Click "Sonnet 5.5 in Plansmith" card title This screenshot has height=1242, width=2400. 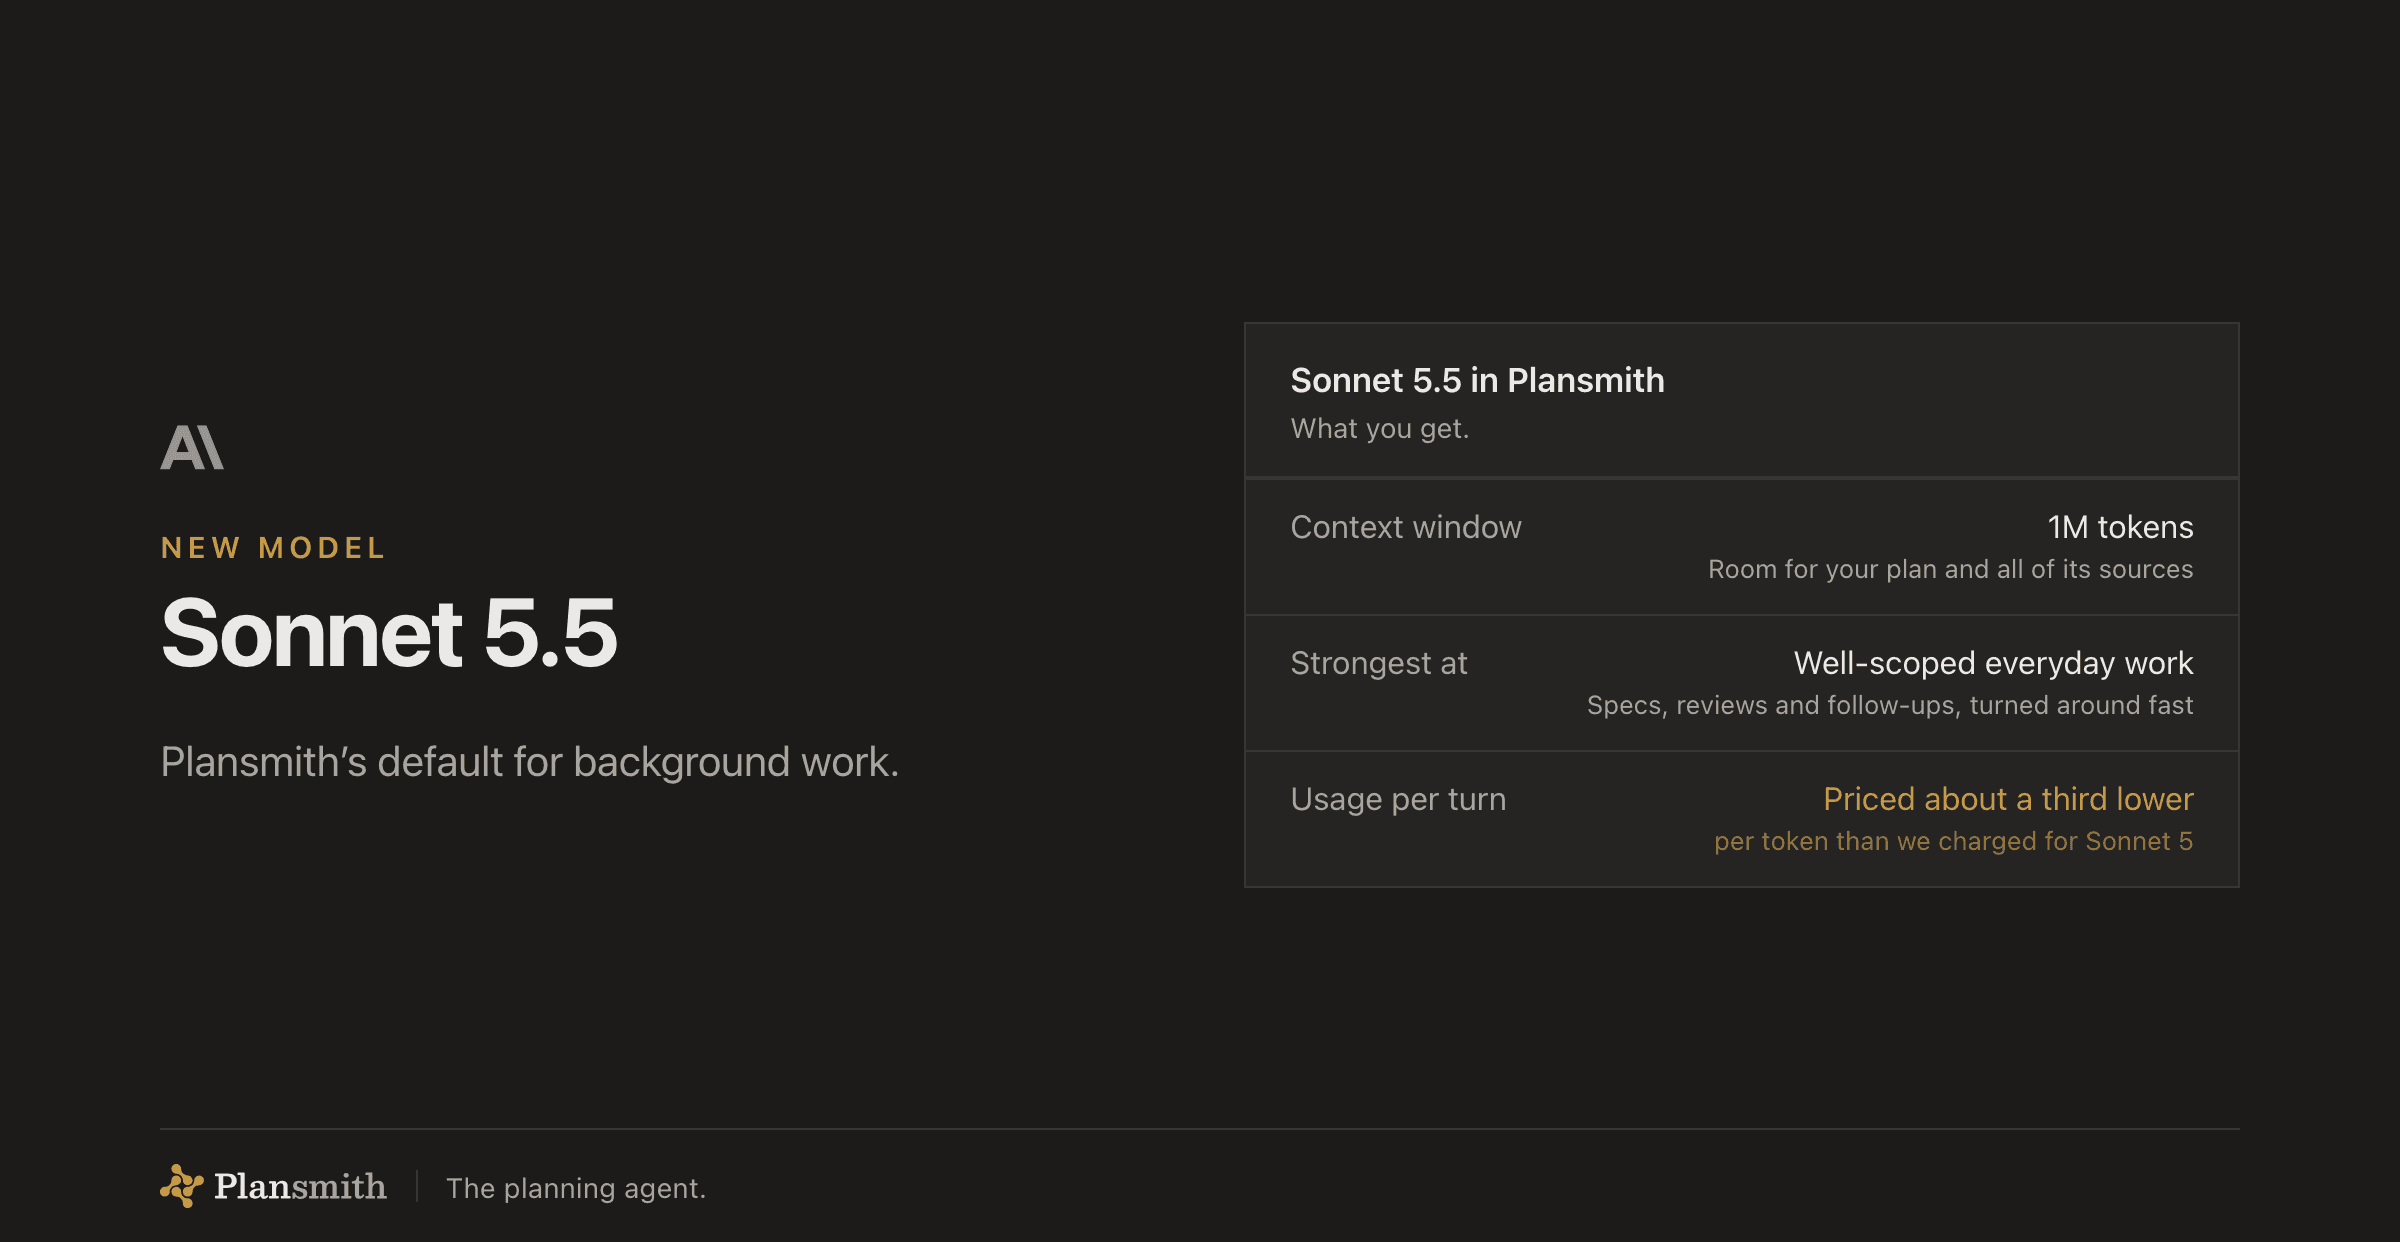point(1477,380)
